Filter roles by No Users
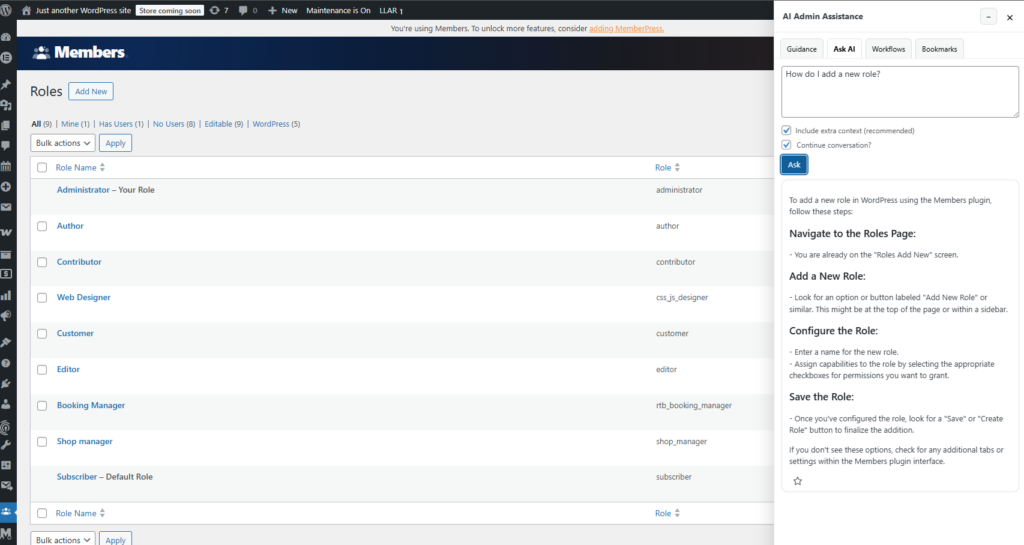 pyautogui.click(x=174, y=124)
